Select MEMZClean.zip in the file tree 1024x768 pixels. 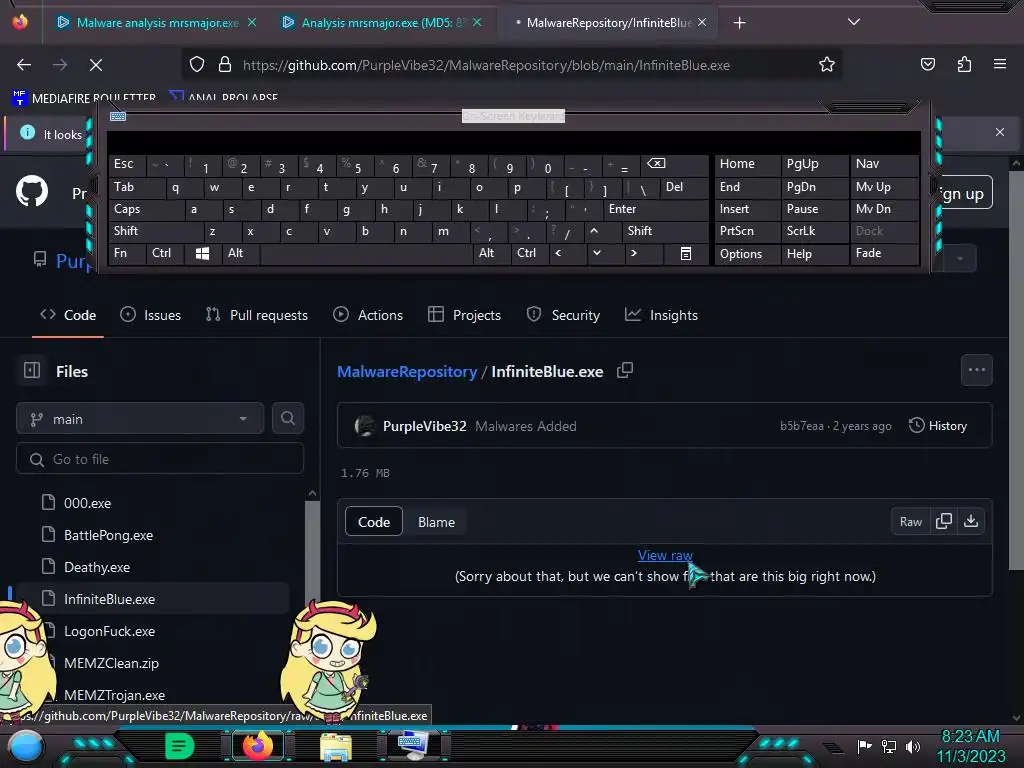(112, 664)
